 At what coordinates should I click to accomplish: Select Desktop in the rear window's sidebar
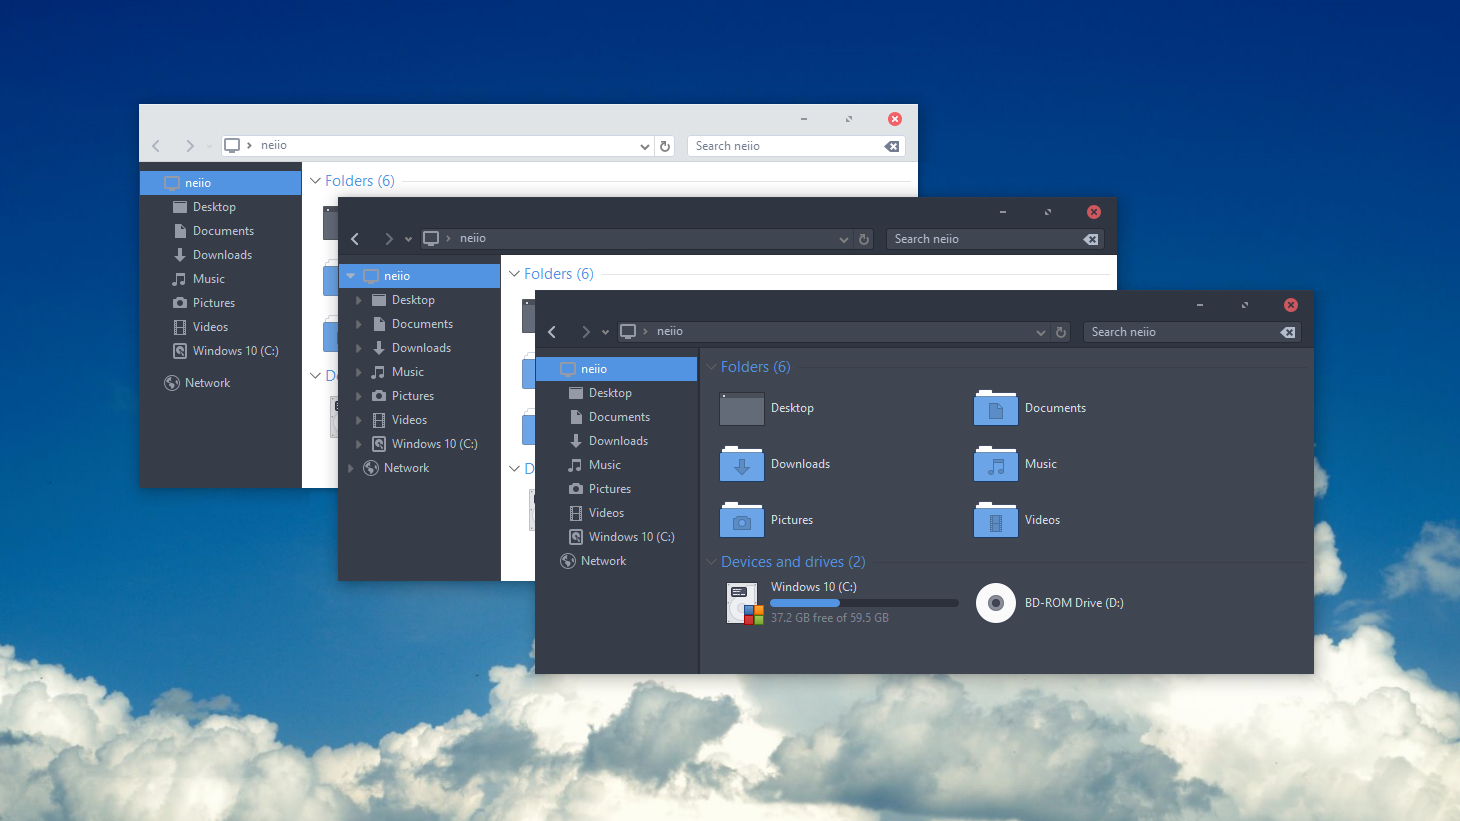pyautogui.click(x=220, y=207)
